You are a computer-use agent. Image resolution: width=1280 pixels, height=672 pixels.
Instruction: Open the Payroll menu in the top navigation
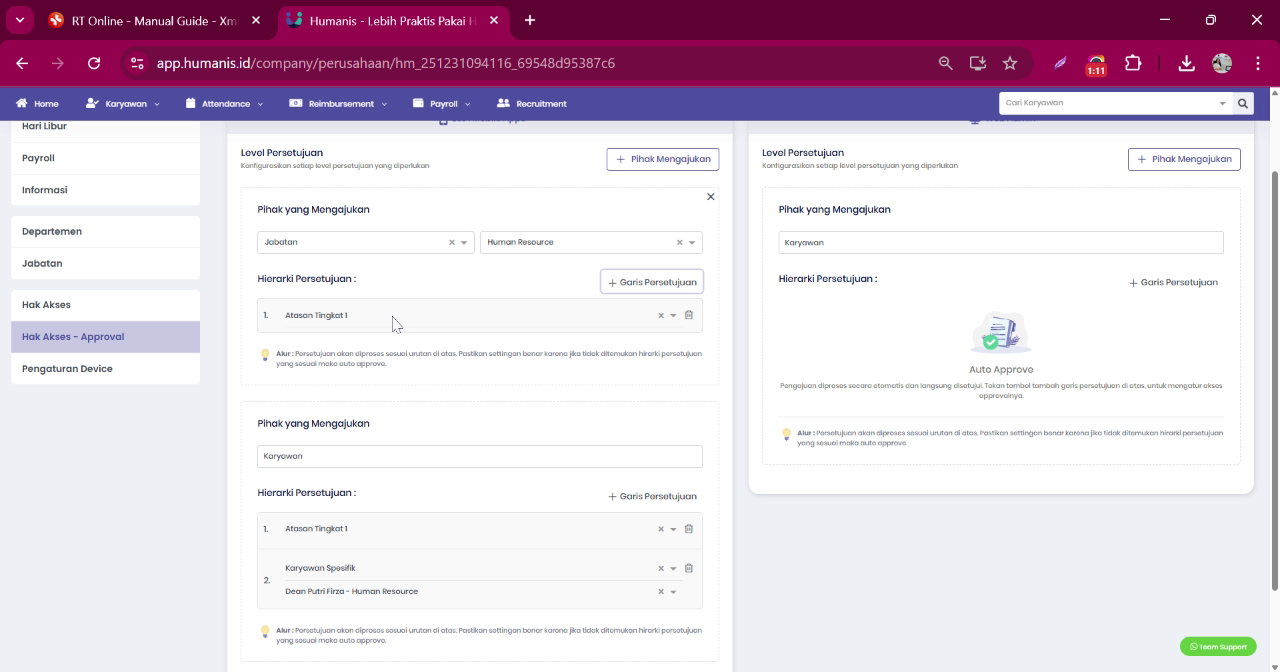click(442, 103)
